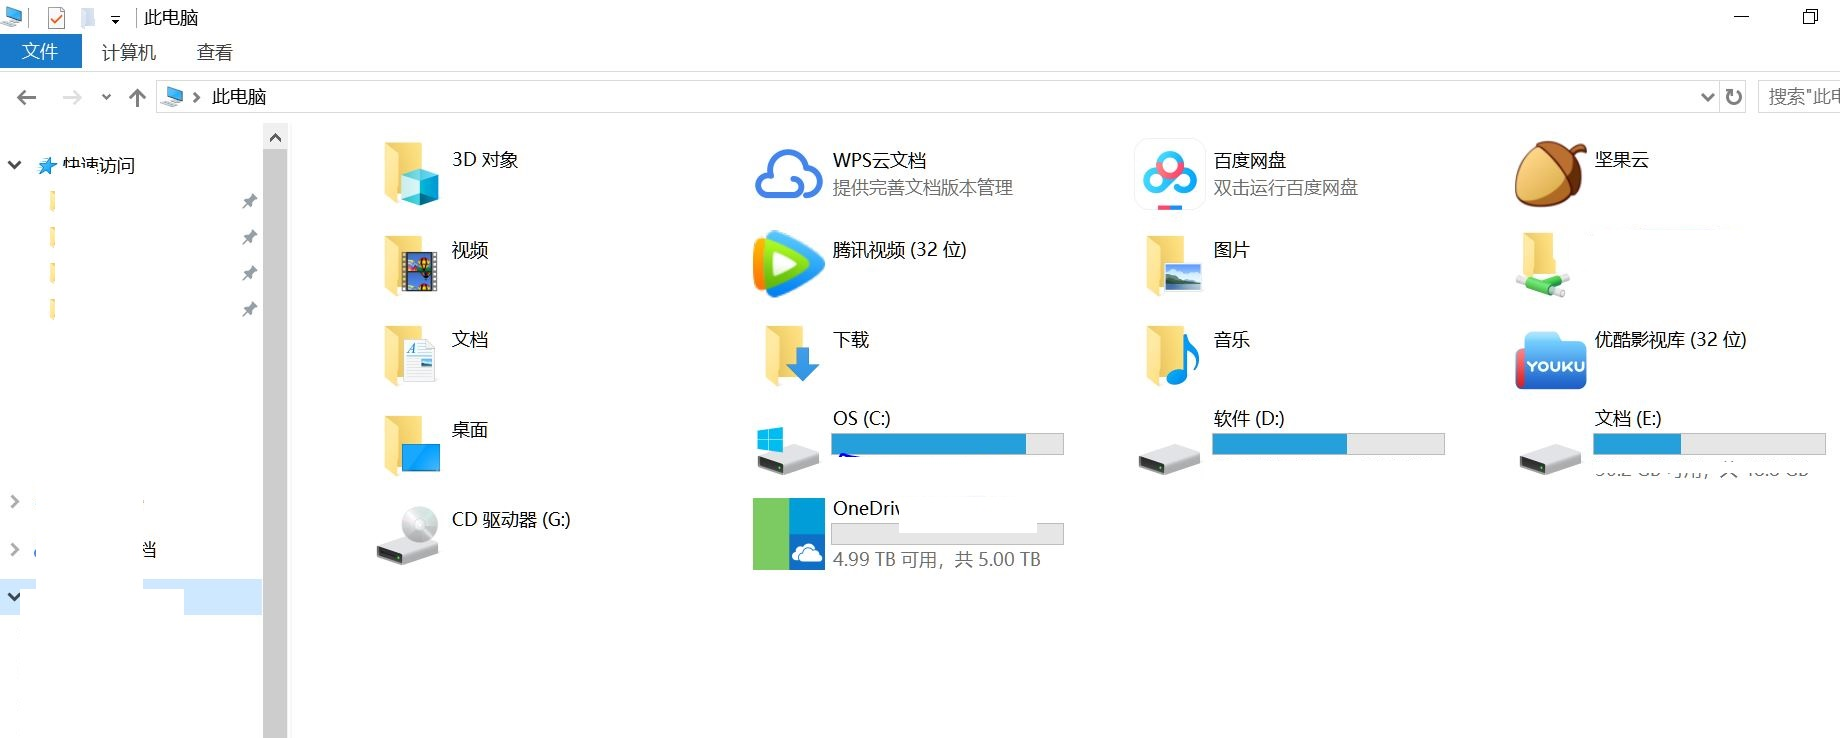Open the 文件 menu tab

(x=40, y=52)
